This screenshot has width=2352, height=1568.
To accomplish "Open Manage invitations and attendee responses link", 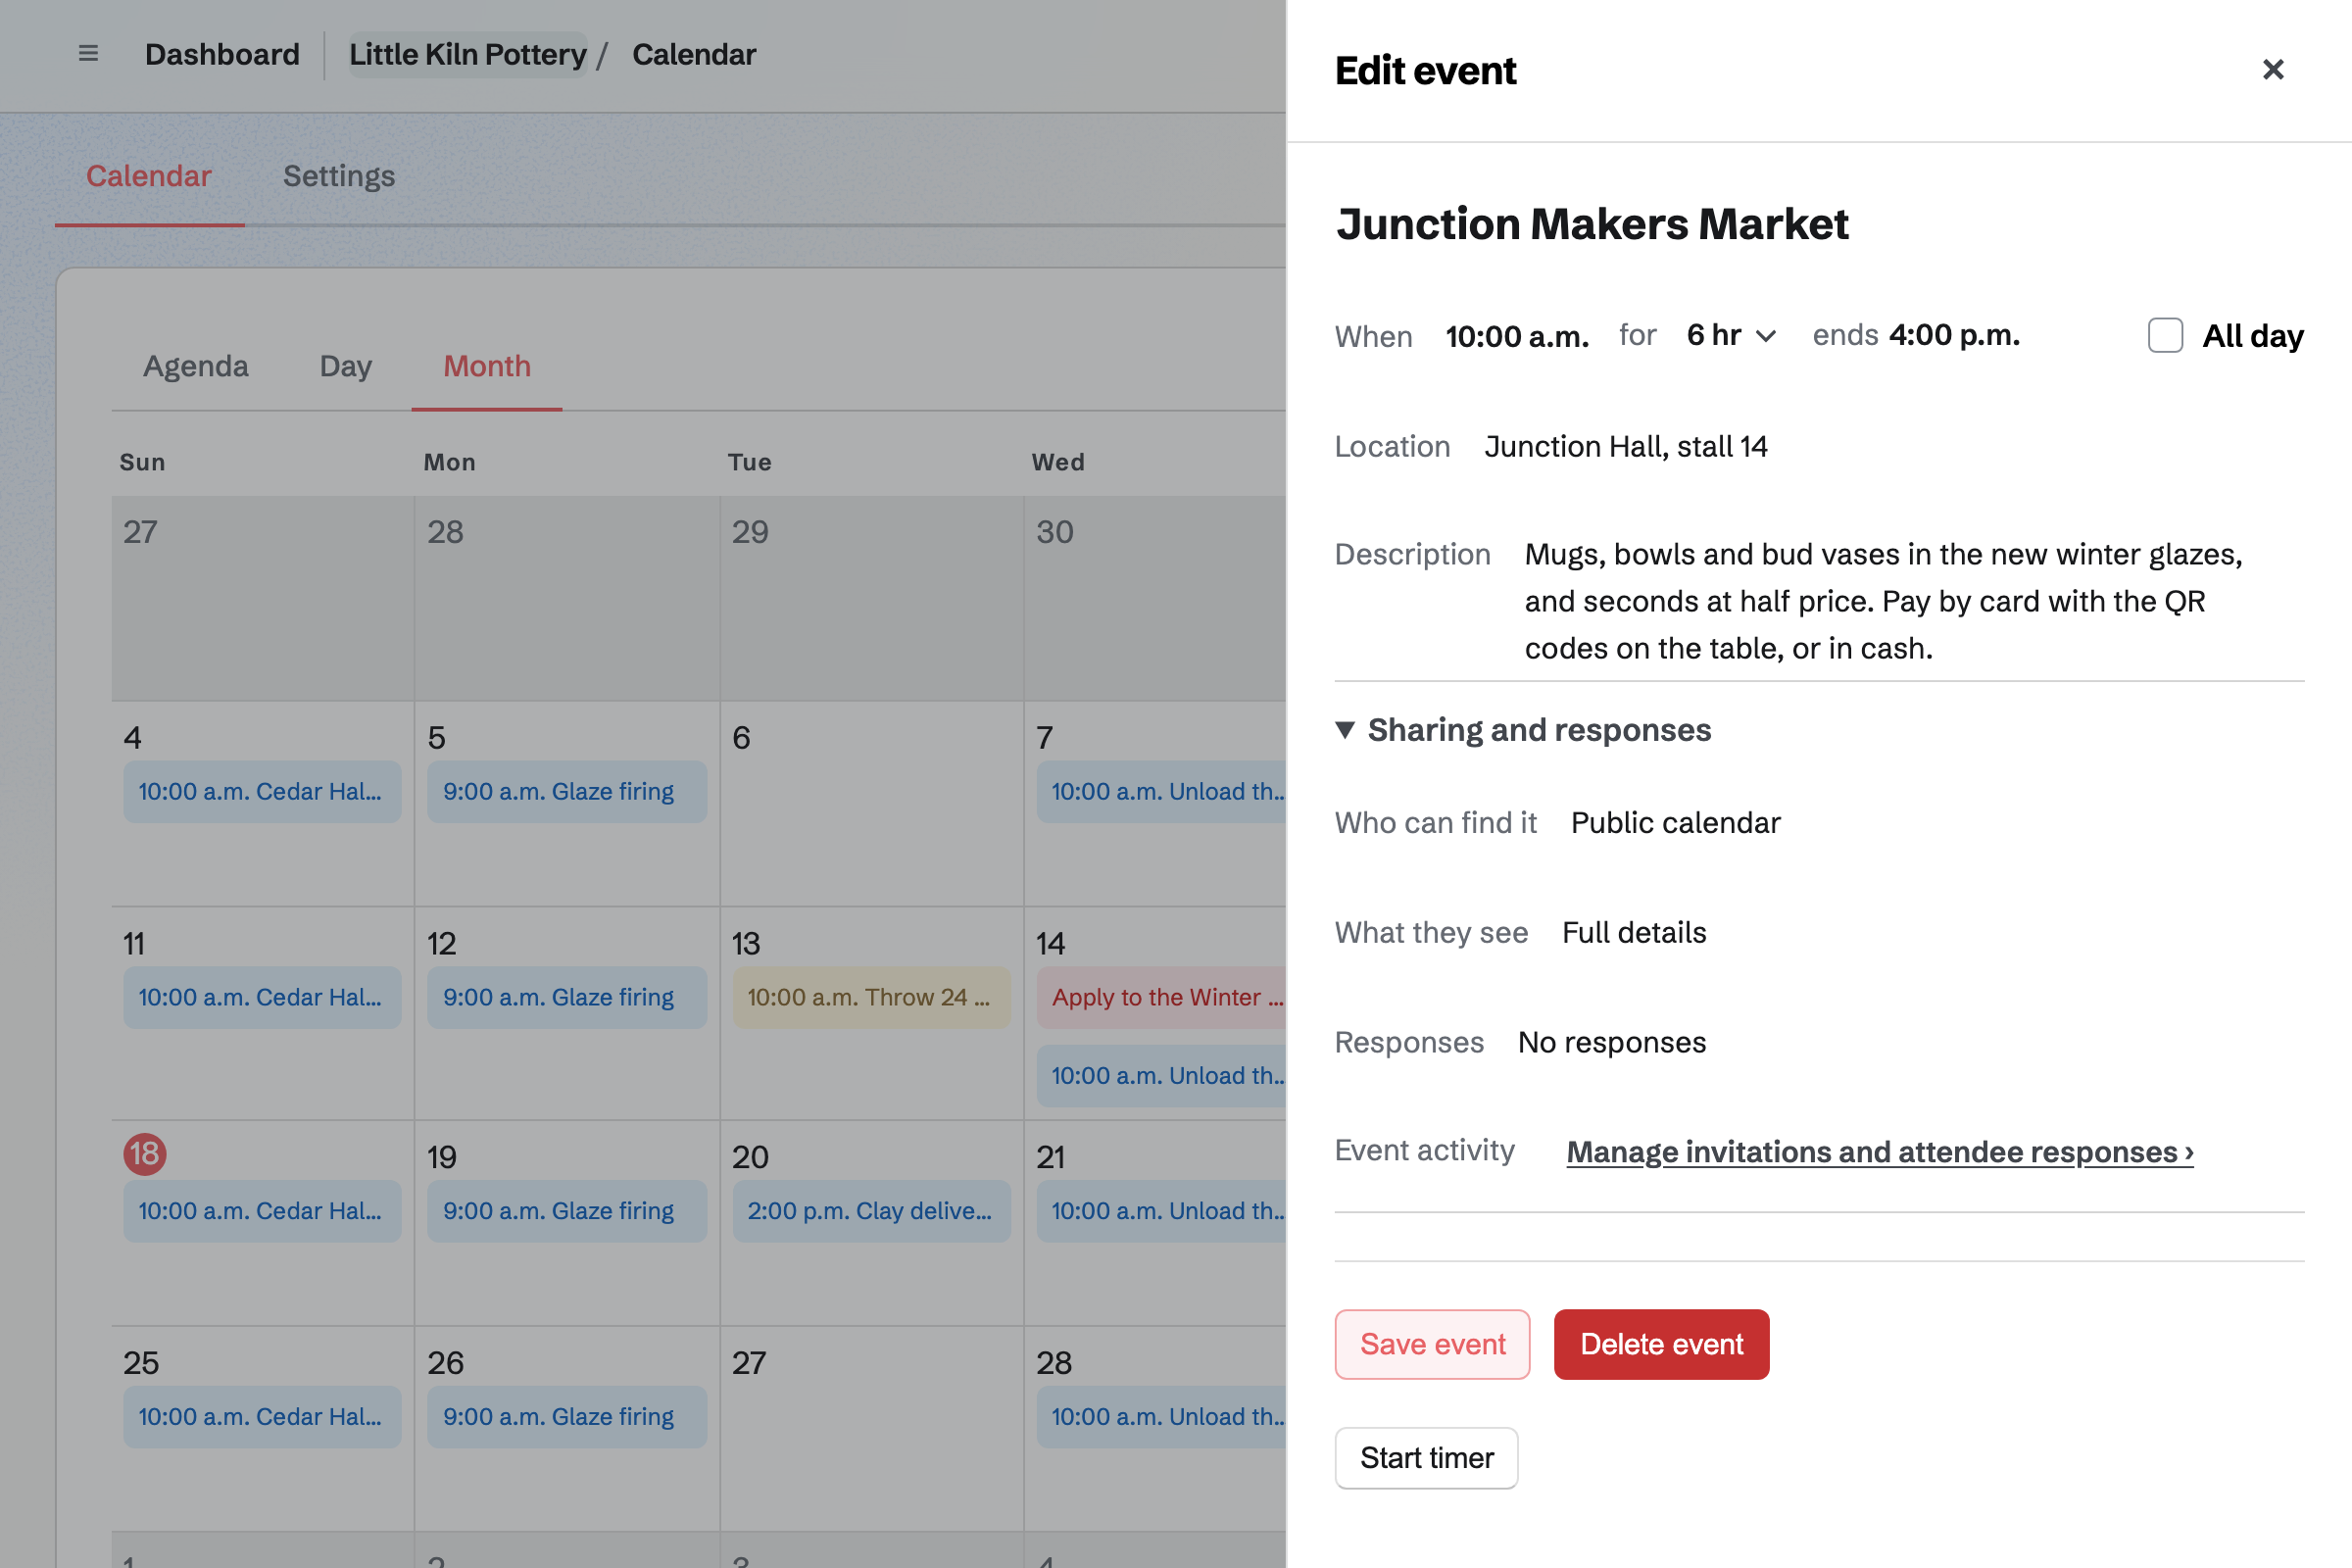I will click(x=1880, y=1152).
